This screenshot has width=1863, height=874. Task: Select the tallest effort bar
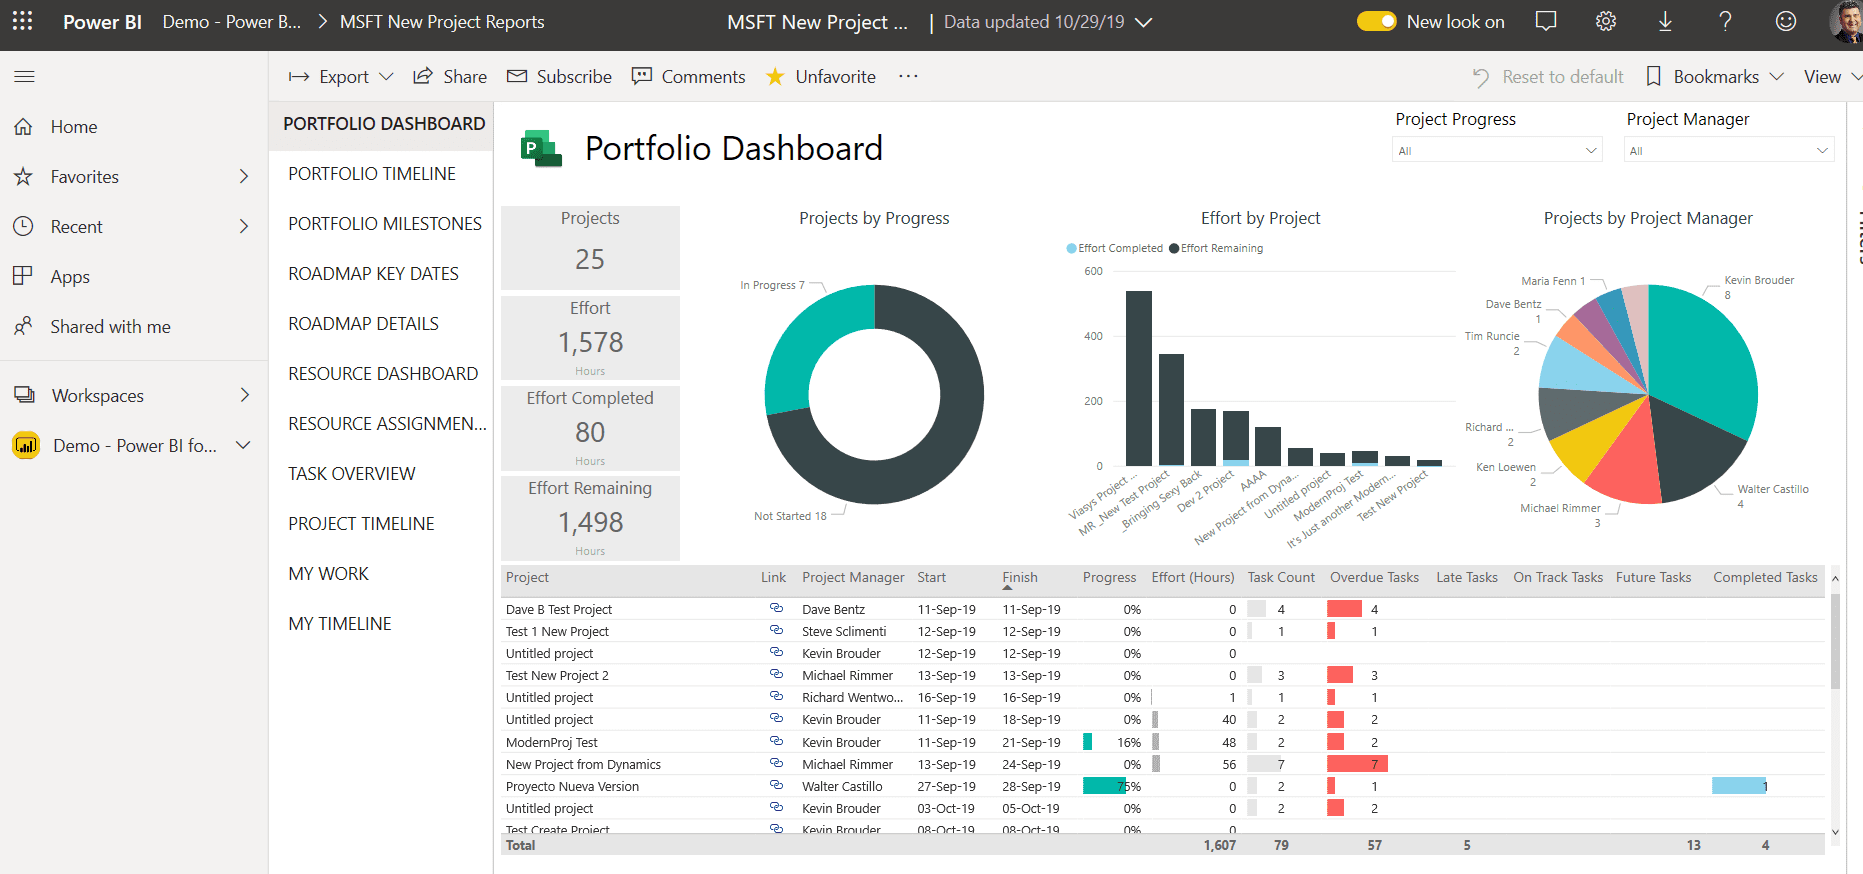pyautogui.click(x=1139, y=378)
